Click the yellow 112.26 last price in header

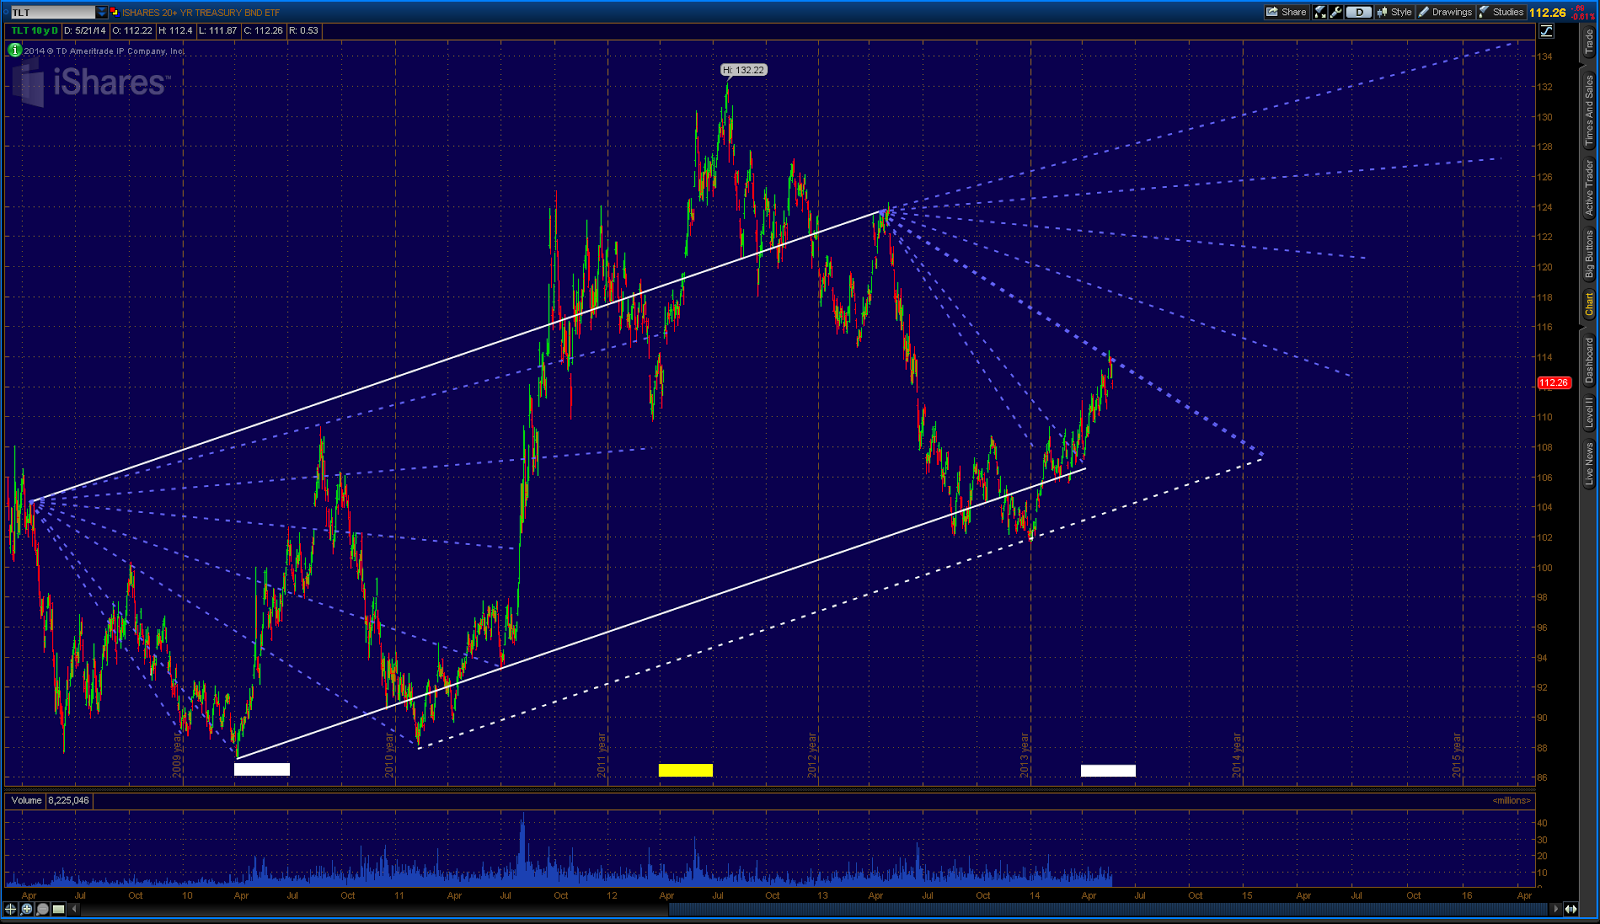pyautogui.click(x=1547, y=13)
